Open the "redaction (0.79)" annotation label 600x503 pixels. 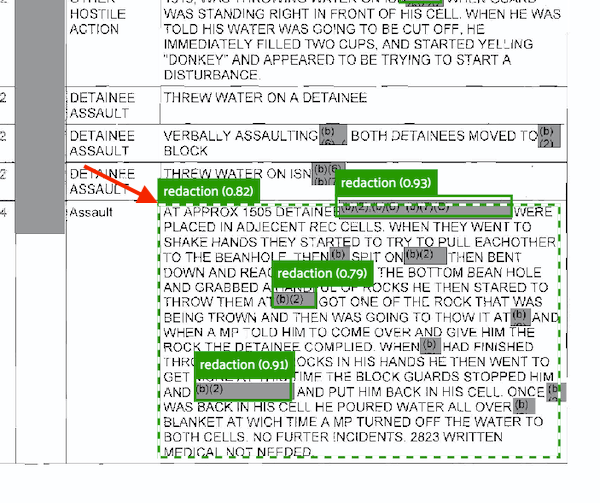321,272
